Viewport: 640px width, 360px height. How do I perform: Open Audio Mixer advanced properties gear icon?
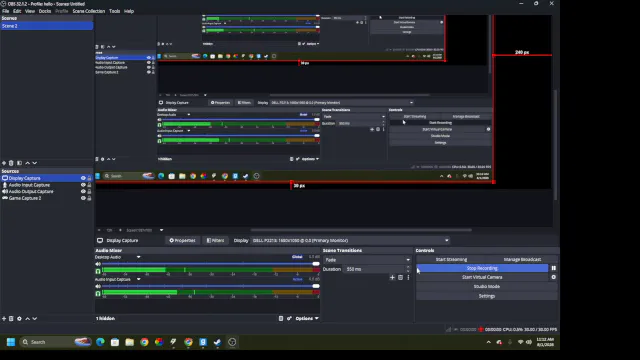click(x=289, y=318)
